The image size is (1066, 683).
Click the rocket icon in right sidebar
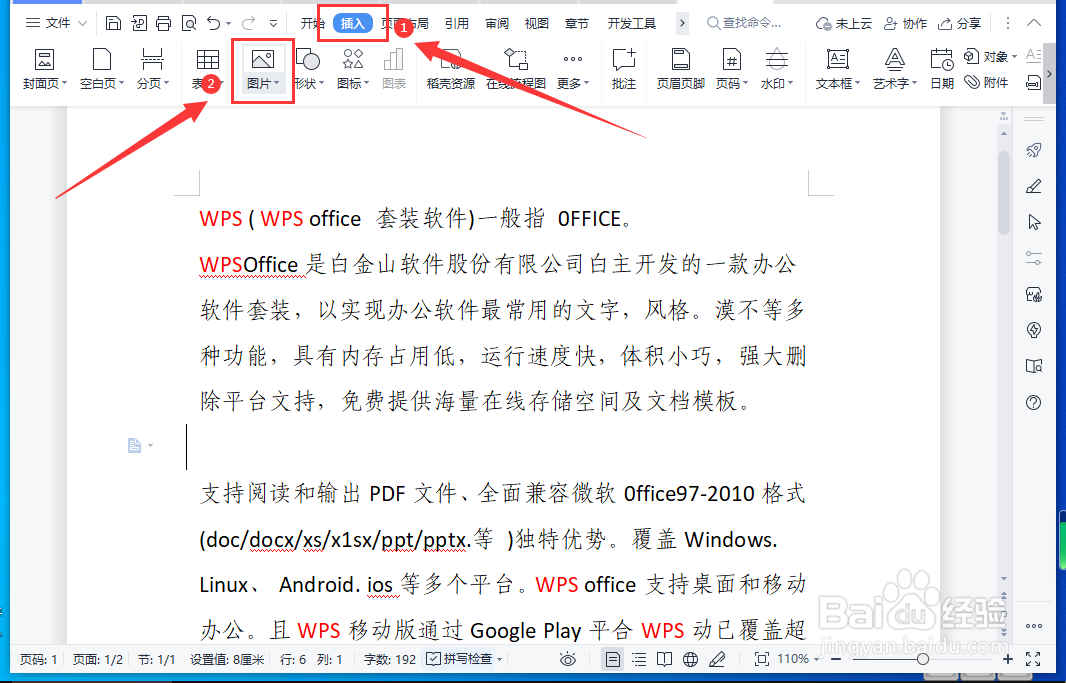click(x=1034, y=150)
